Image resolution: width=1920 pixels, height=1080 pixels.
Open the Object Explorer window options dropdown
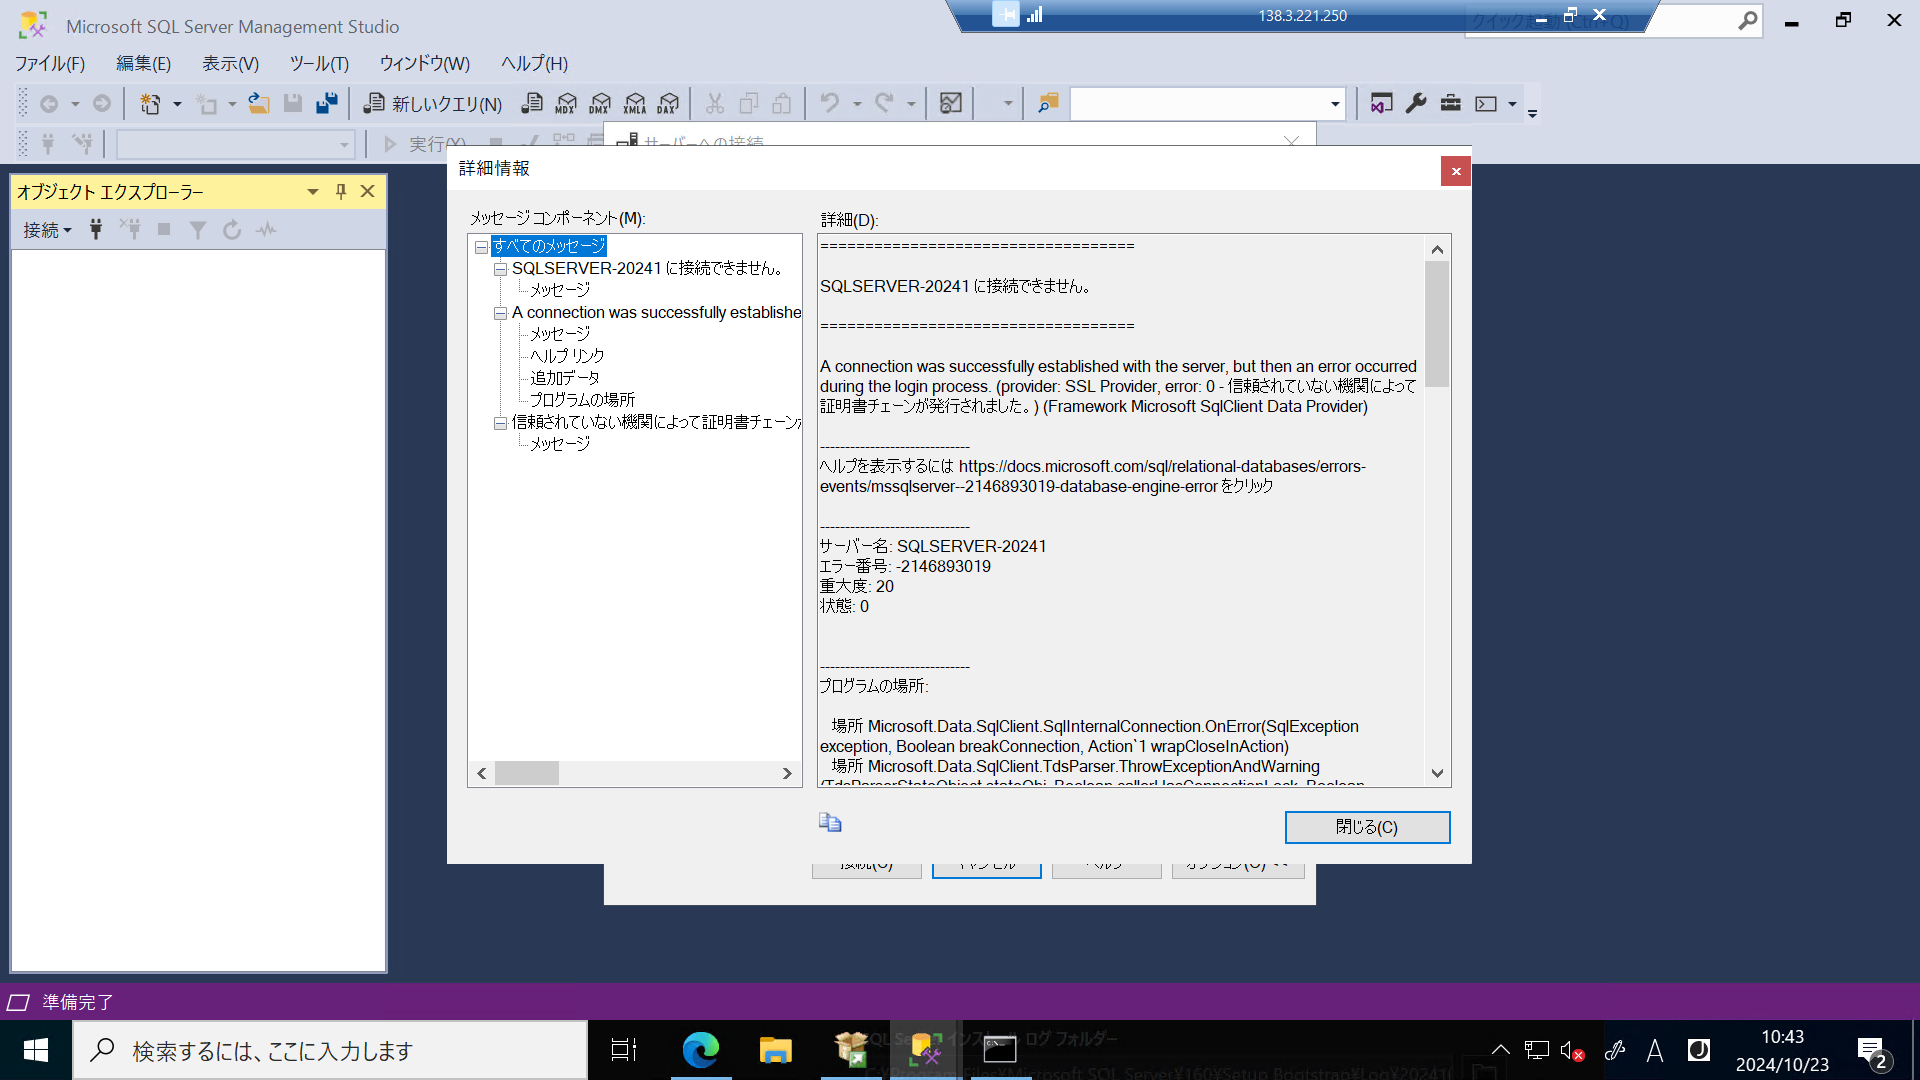point(312,191)
